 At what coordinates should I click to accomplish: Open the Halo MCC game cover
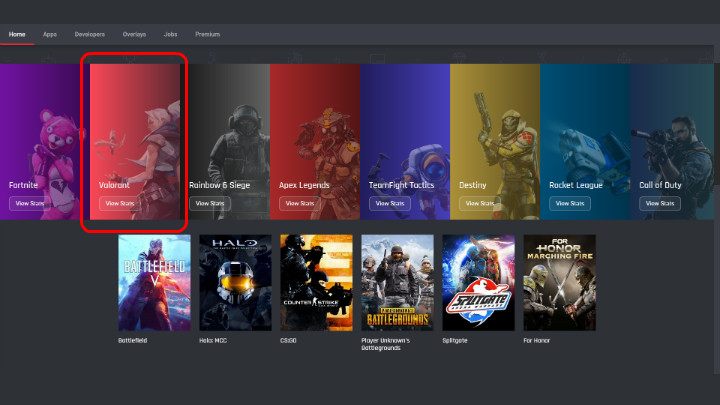click(x=235, y=282)
